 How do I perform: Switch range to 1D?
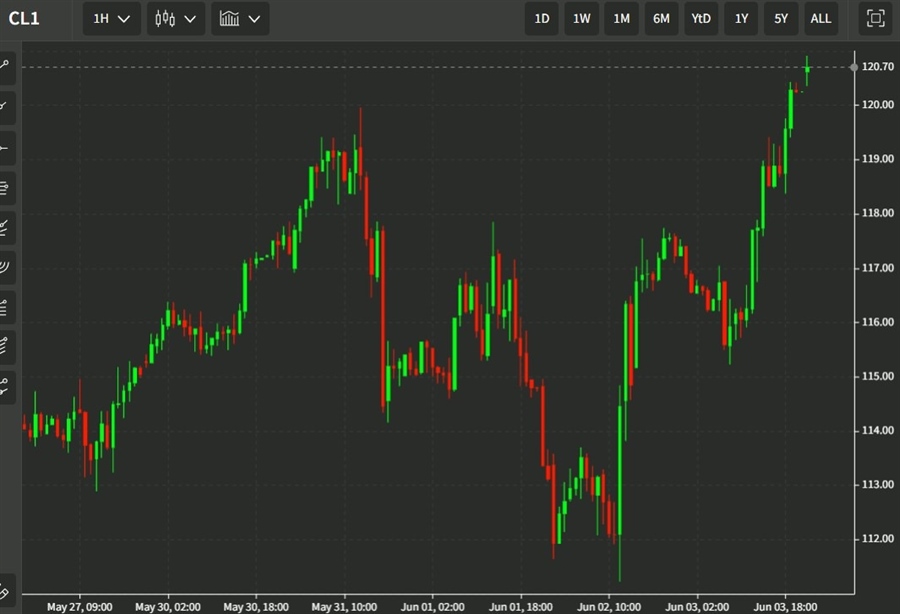click(542, 18)
